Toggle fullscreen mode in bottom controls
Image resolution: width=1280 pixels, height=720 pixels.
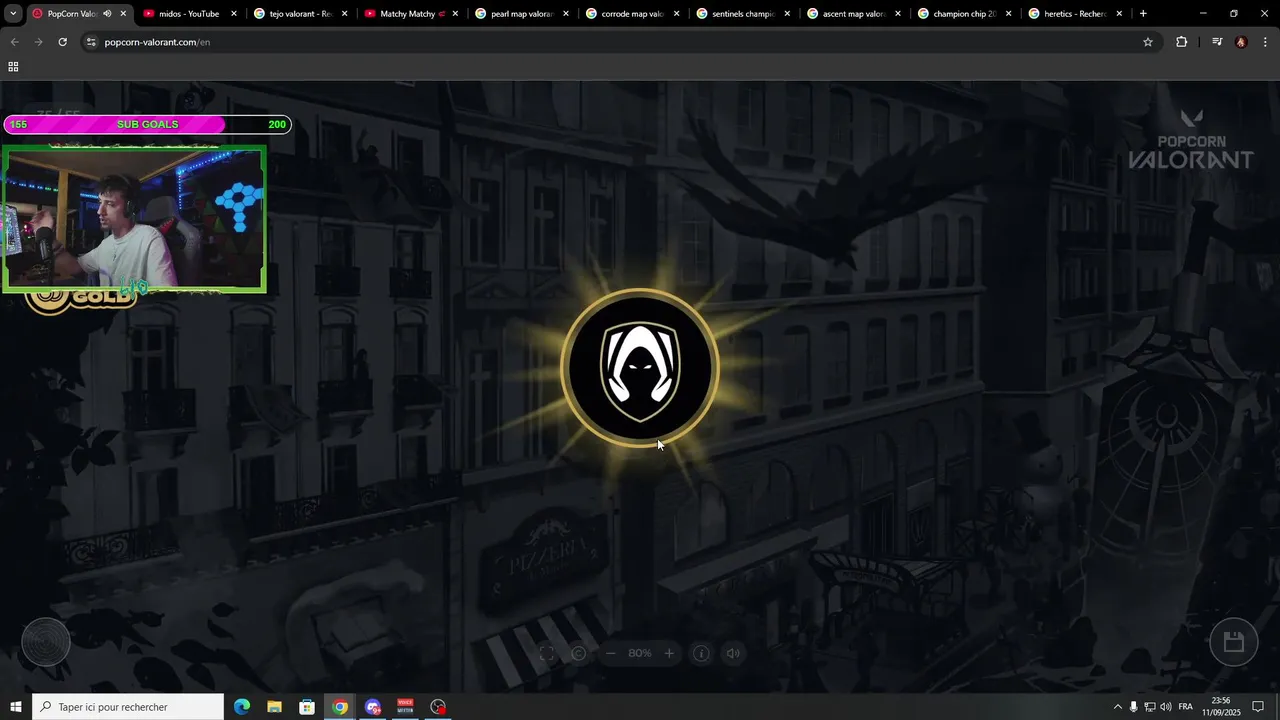546,653
